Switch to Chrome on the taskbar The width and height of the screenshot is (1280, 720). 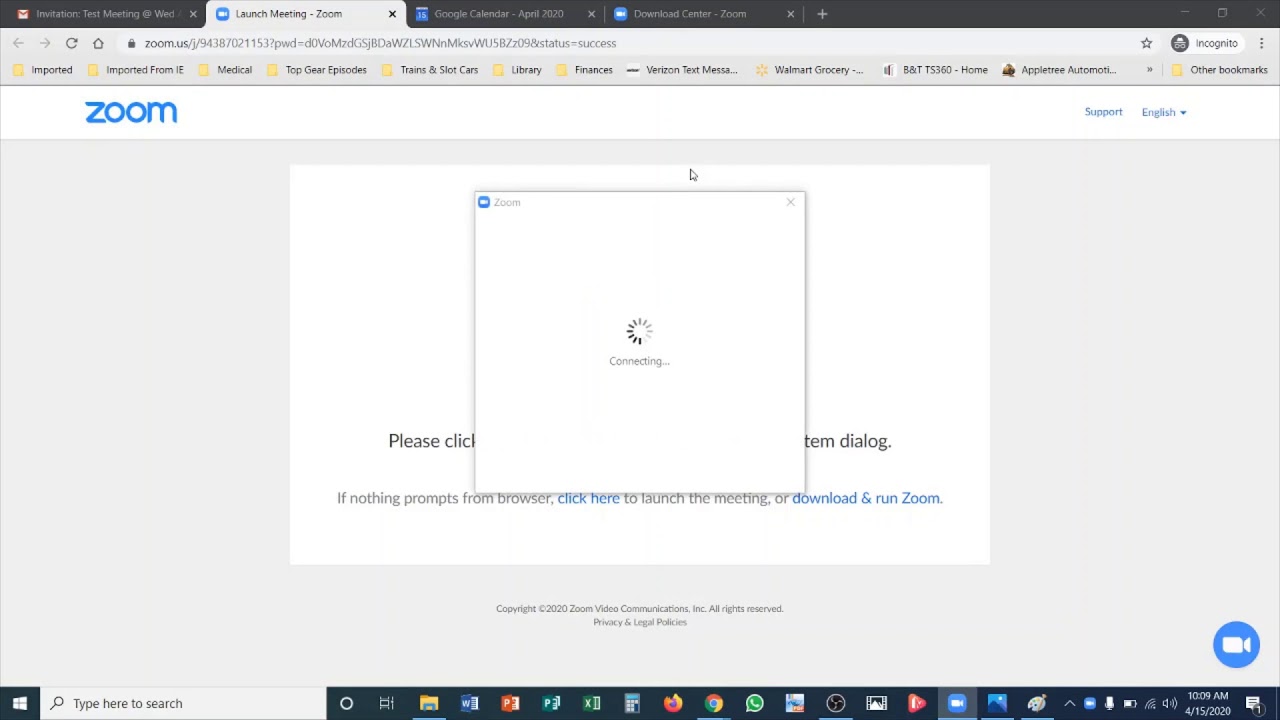[714, 703]
